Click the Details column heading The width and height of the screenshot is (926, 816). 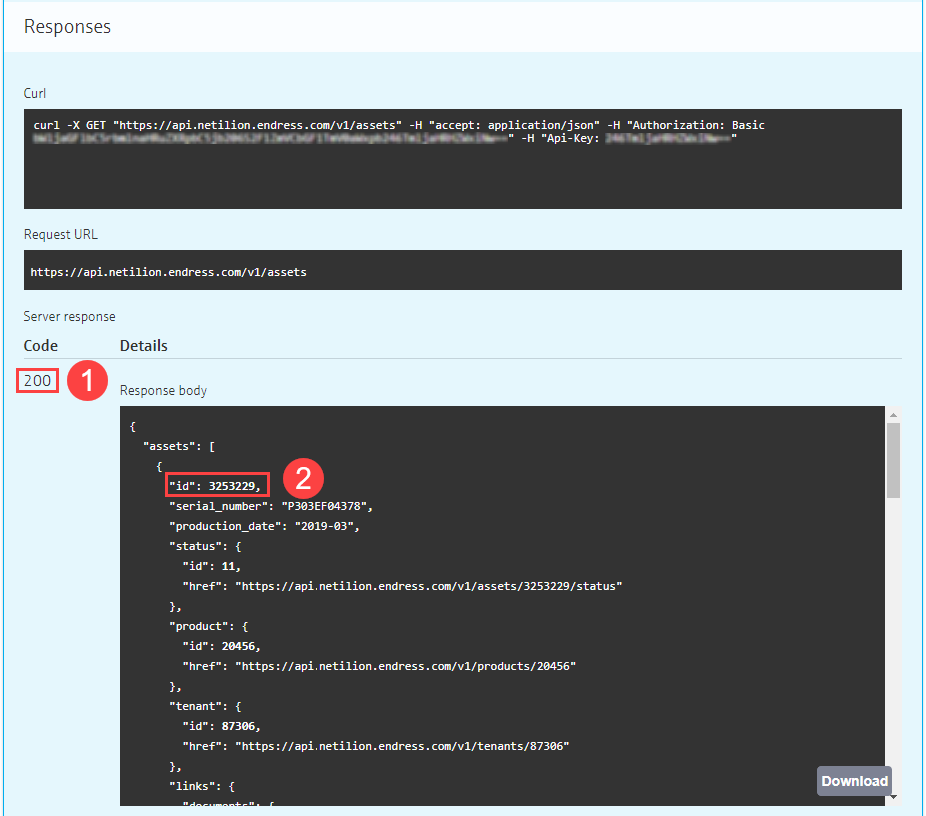pyautogui.click(x=143, y=346)
